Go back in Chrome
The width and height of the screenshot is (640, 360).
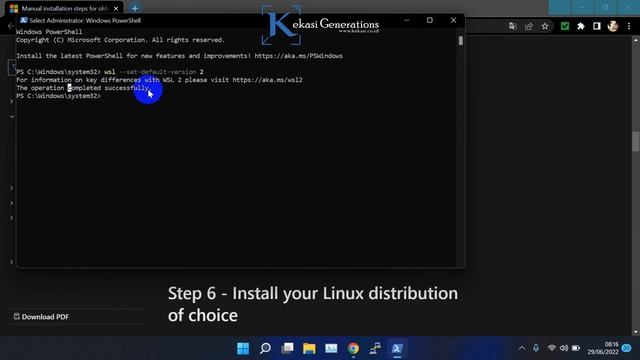coord(11,26)
